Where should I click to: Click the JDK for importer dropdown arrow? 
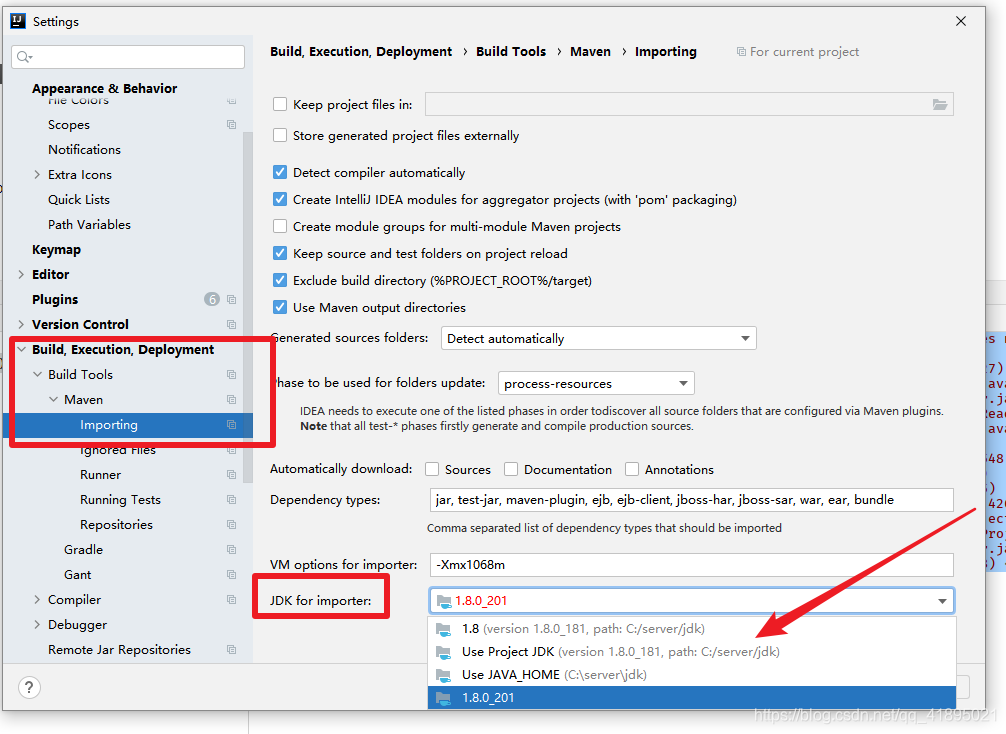point(942,601)
